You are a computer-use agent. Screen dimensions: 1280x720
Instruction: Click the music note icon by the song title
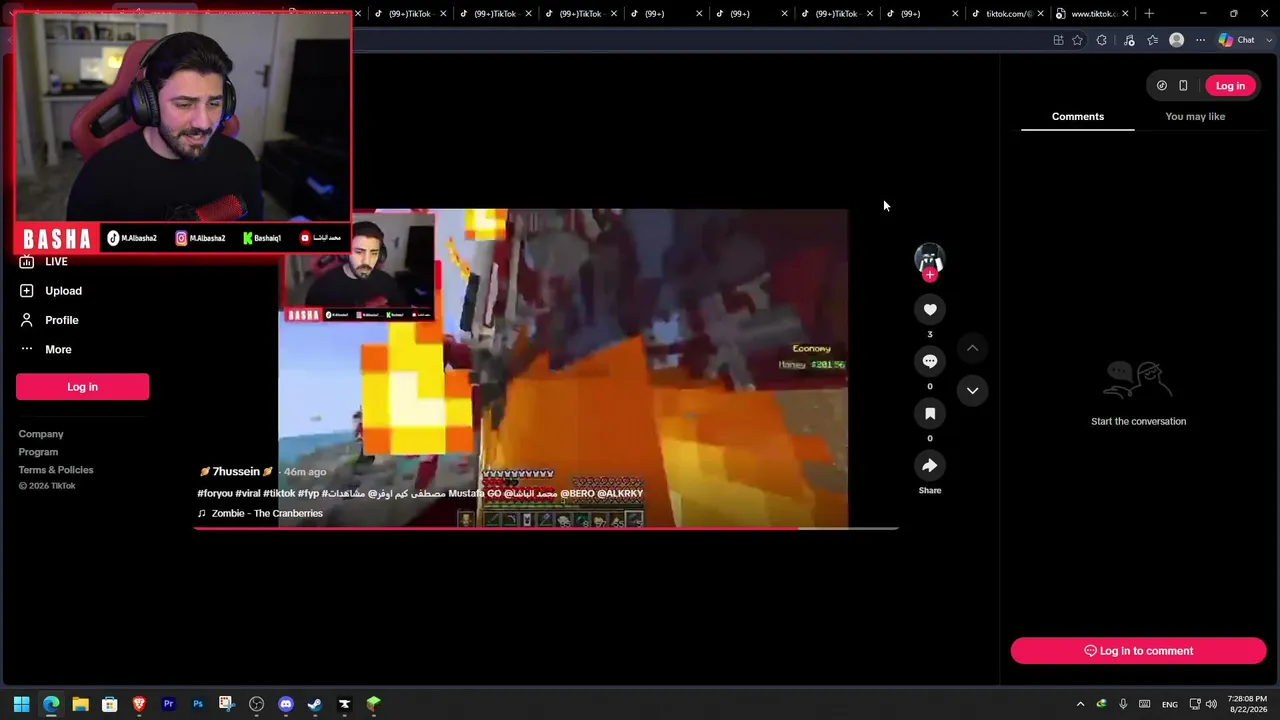202,513
